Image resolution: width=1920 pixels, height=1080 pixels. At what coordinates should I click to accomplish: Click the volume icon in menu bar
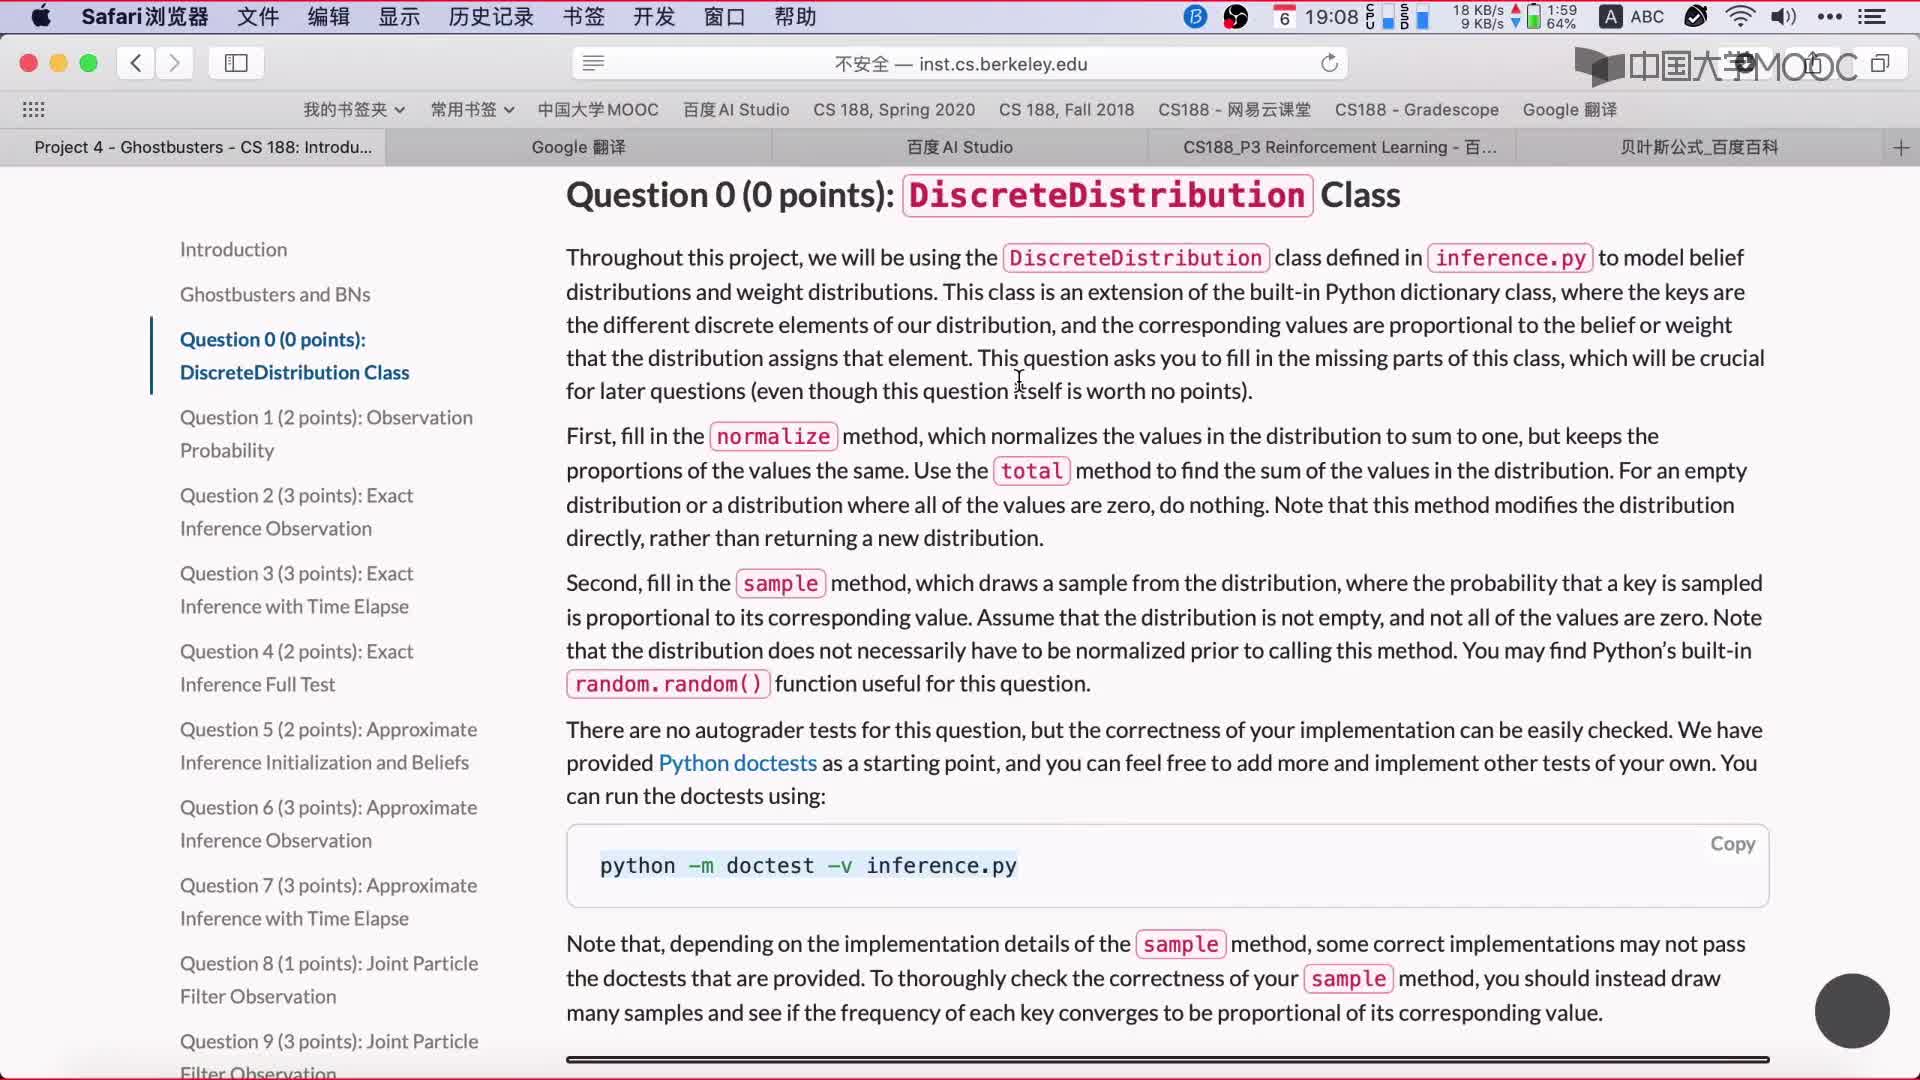click(1784, 17)
